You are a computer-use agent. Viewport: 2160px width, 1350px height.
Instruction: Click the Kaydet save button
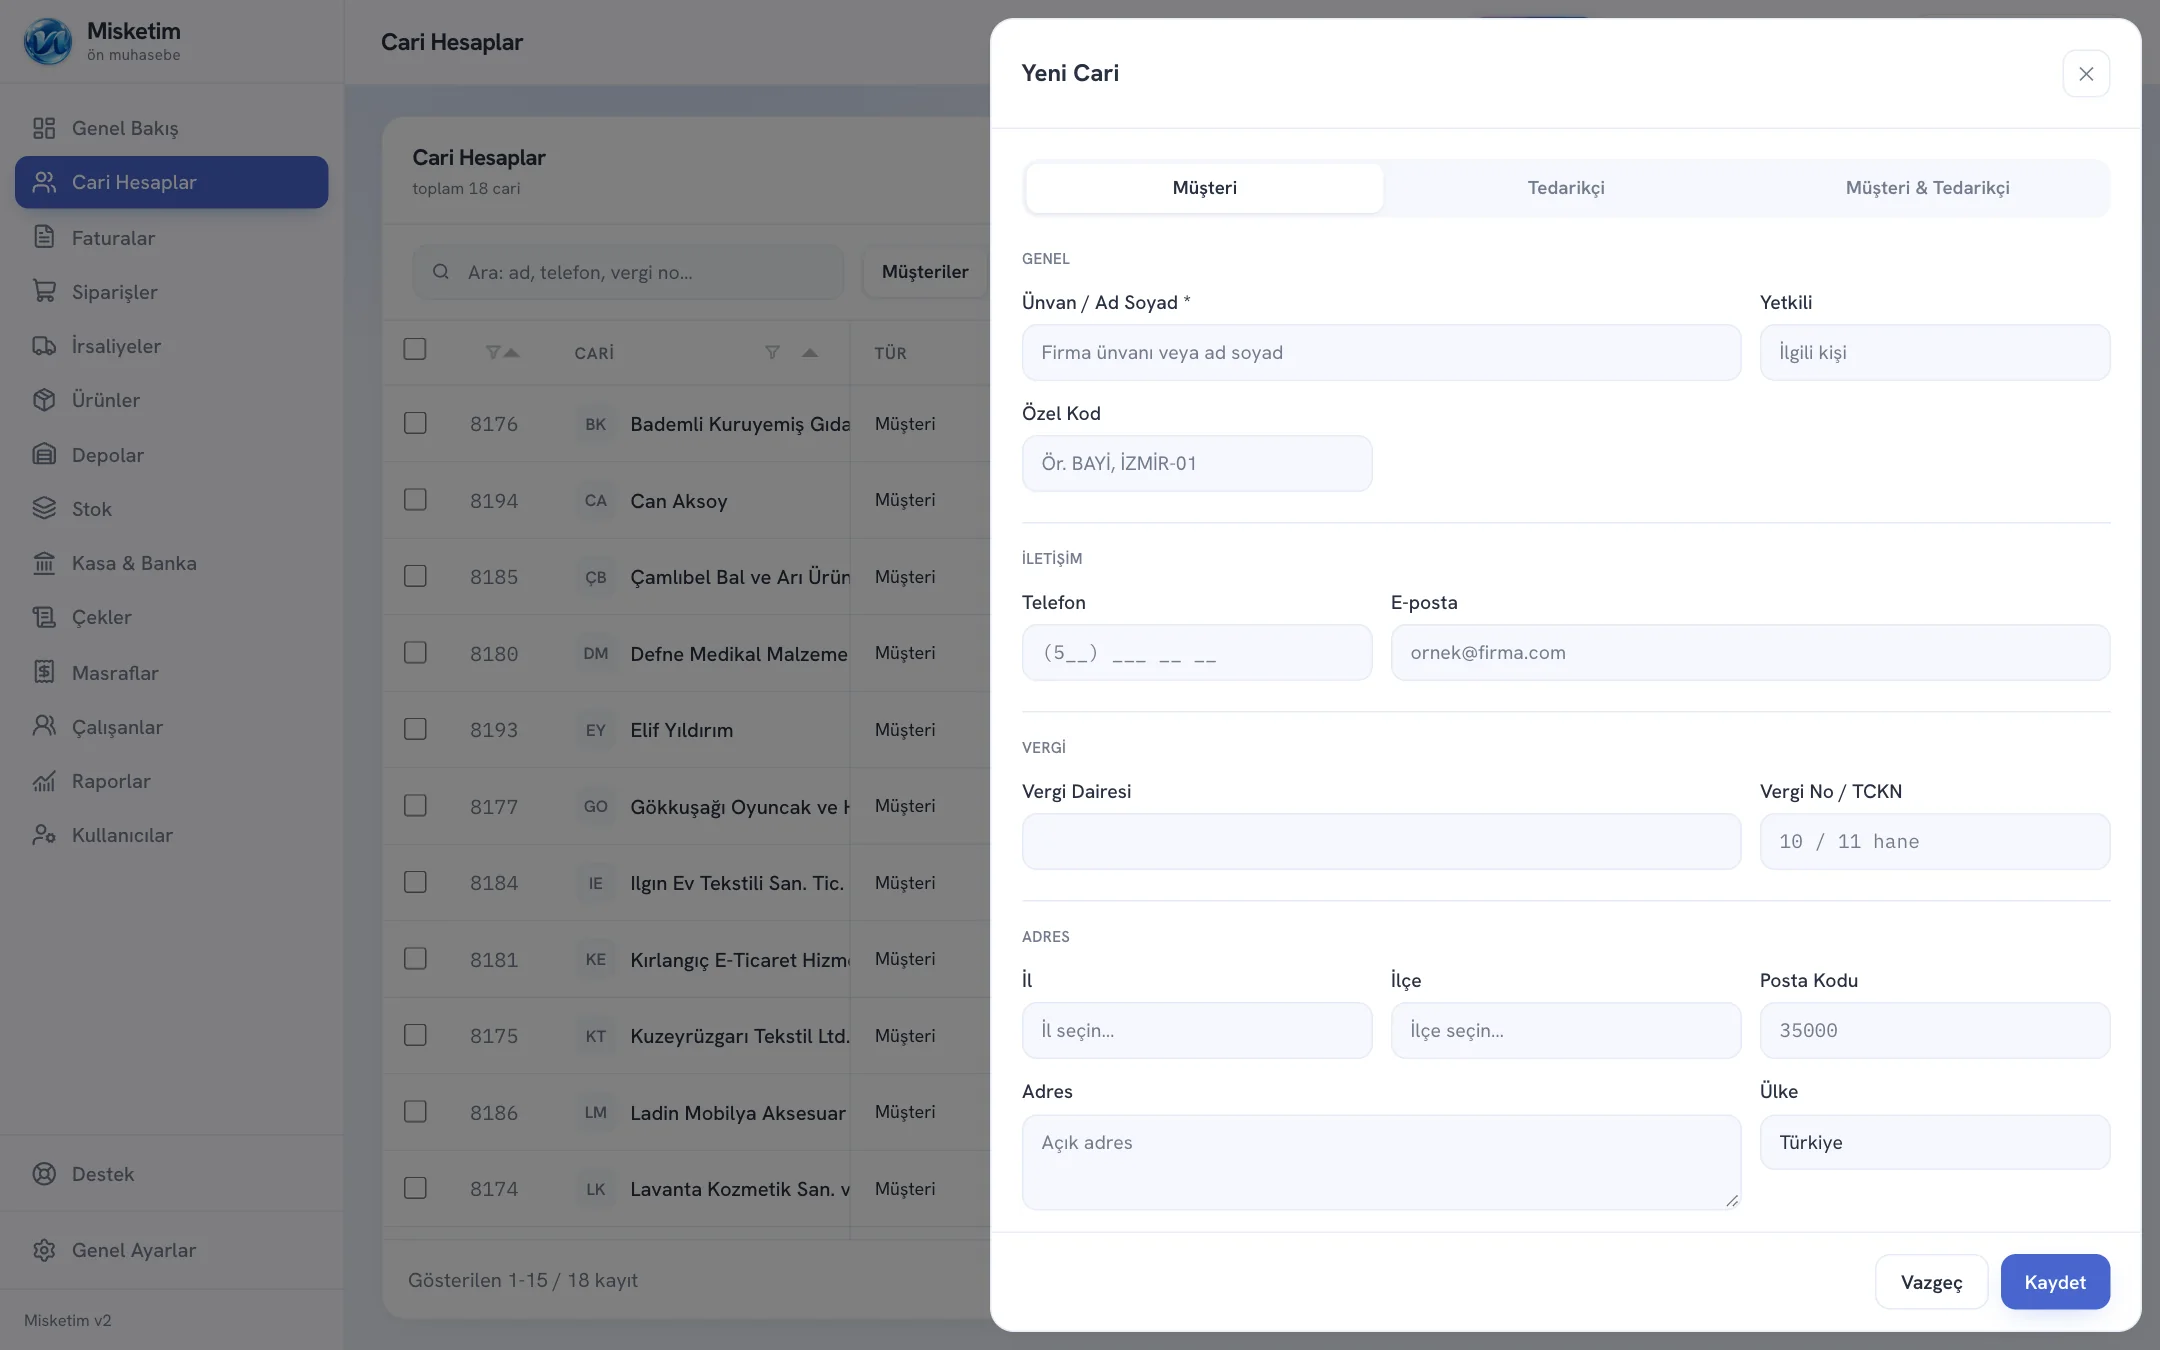pos(2055,1282)
